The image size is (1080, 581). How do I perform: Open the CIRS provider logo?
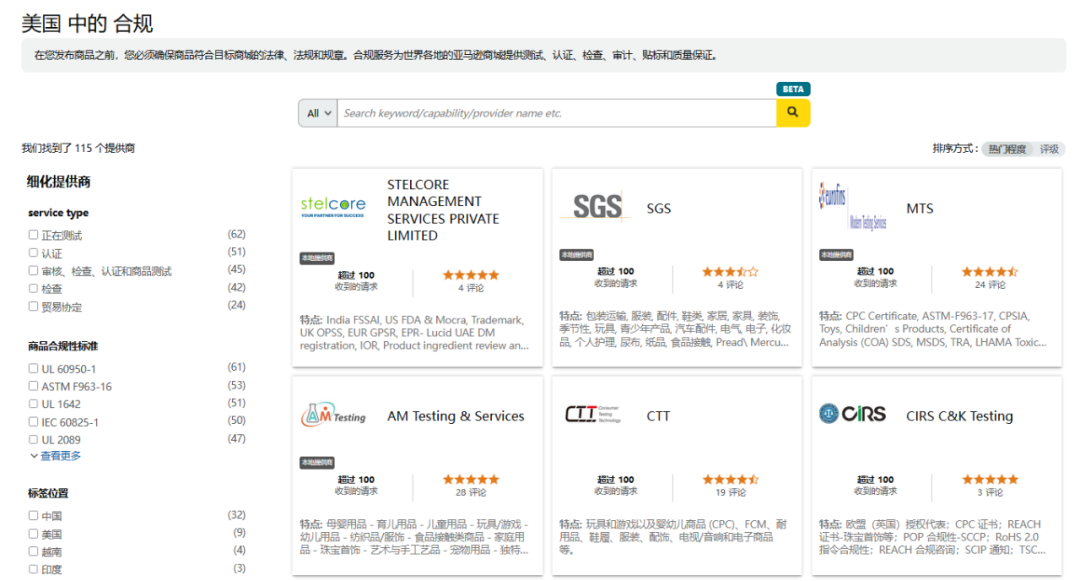pos(853,414)
